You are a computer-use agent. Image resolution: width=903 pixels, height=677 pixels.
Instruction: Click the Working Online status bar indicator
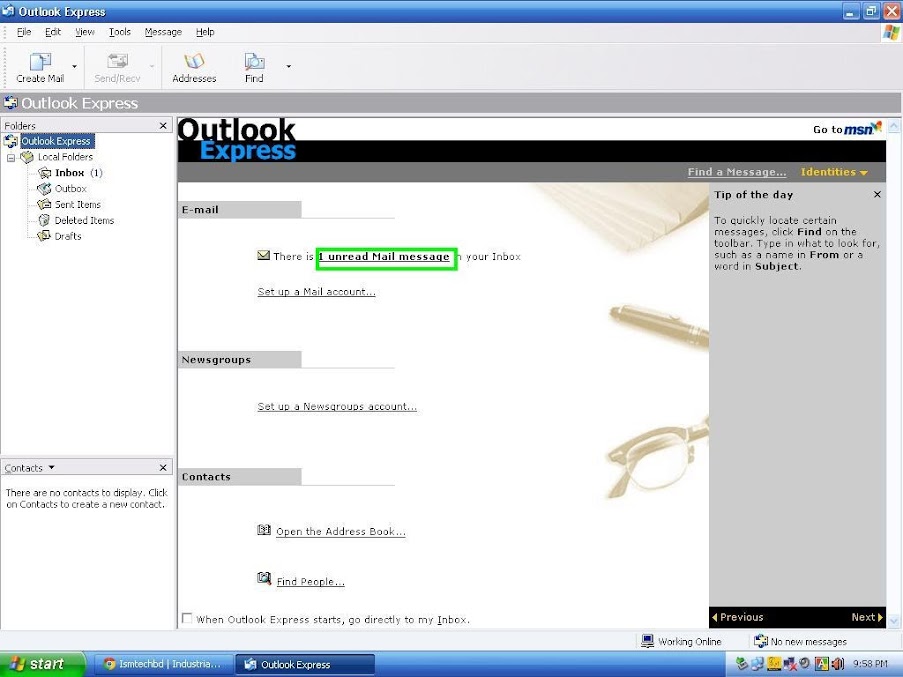pyautogui.click(x=682, y=641)
